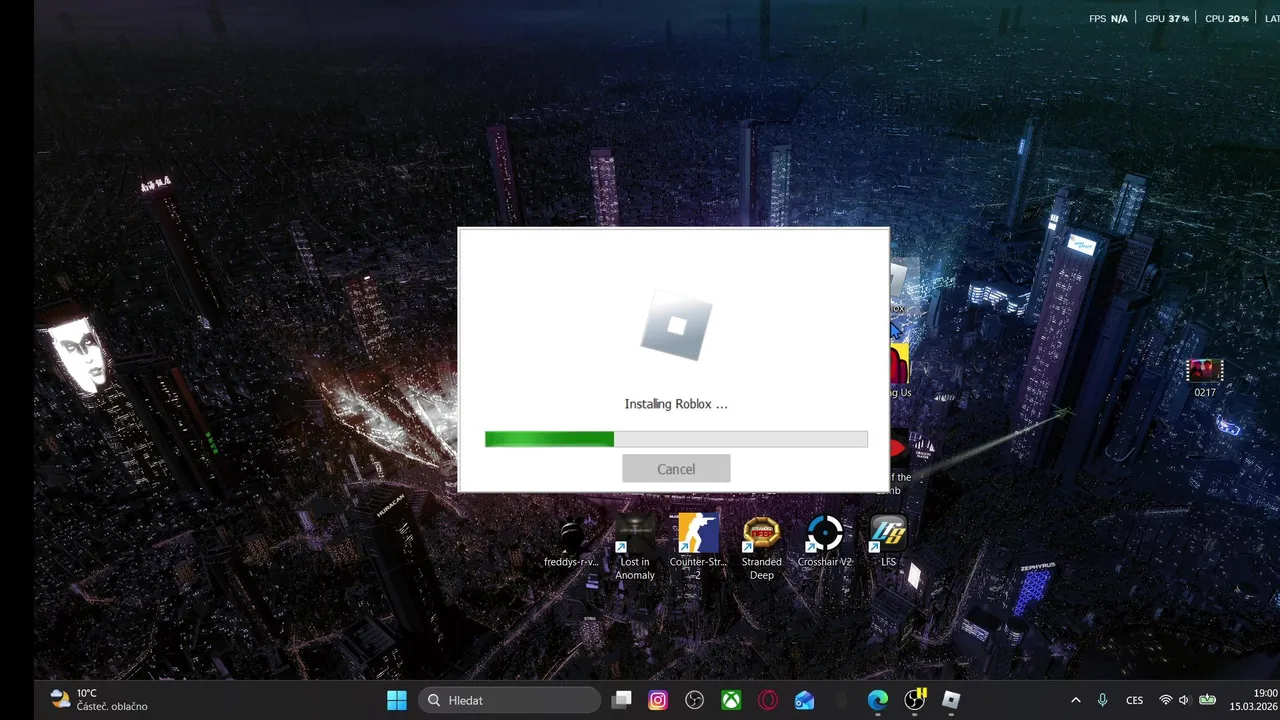Open the weather widget showing 10°C
This screenshot has height=720, width=1280.
point(99,700)
